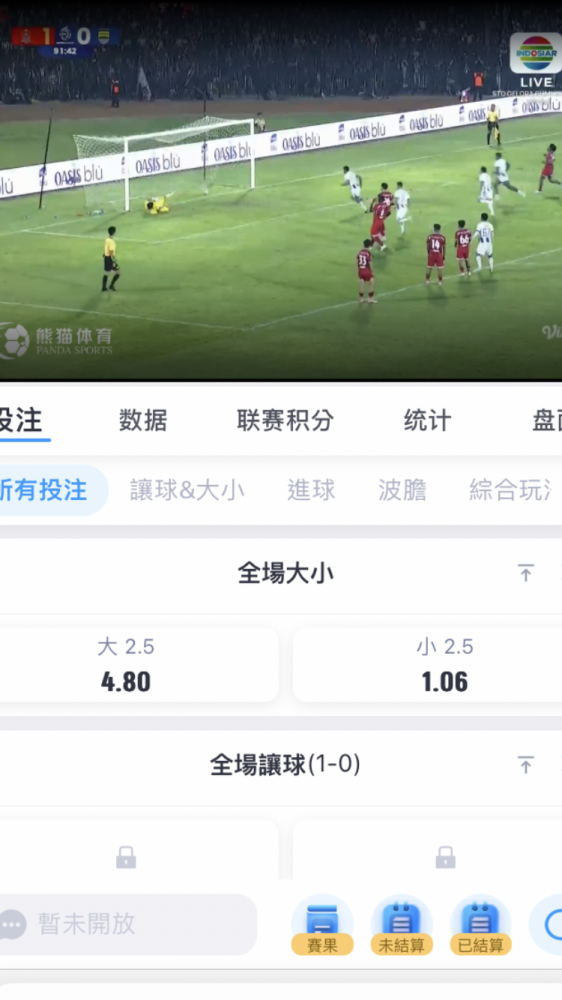The image size is (562, 1000).
Task: Switch to the 联赛积分 tab
Action: tap(285, 420)
